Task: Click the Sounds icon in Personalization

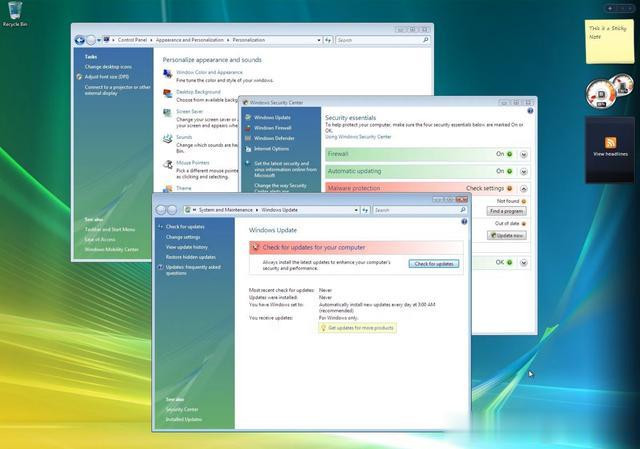Action: pos(167,138)
